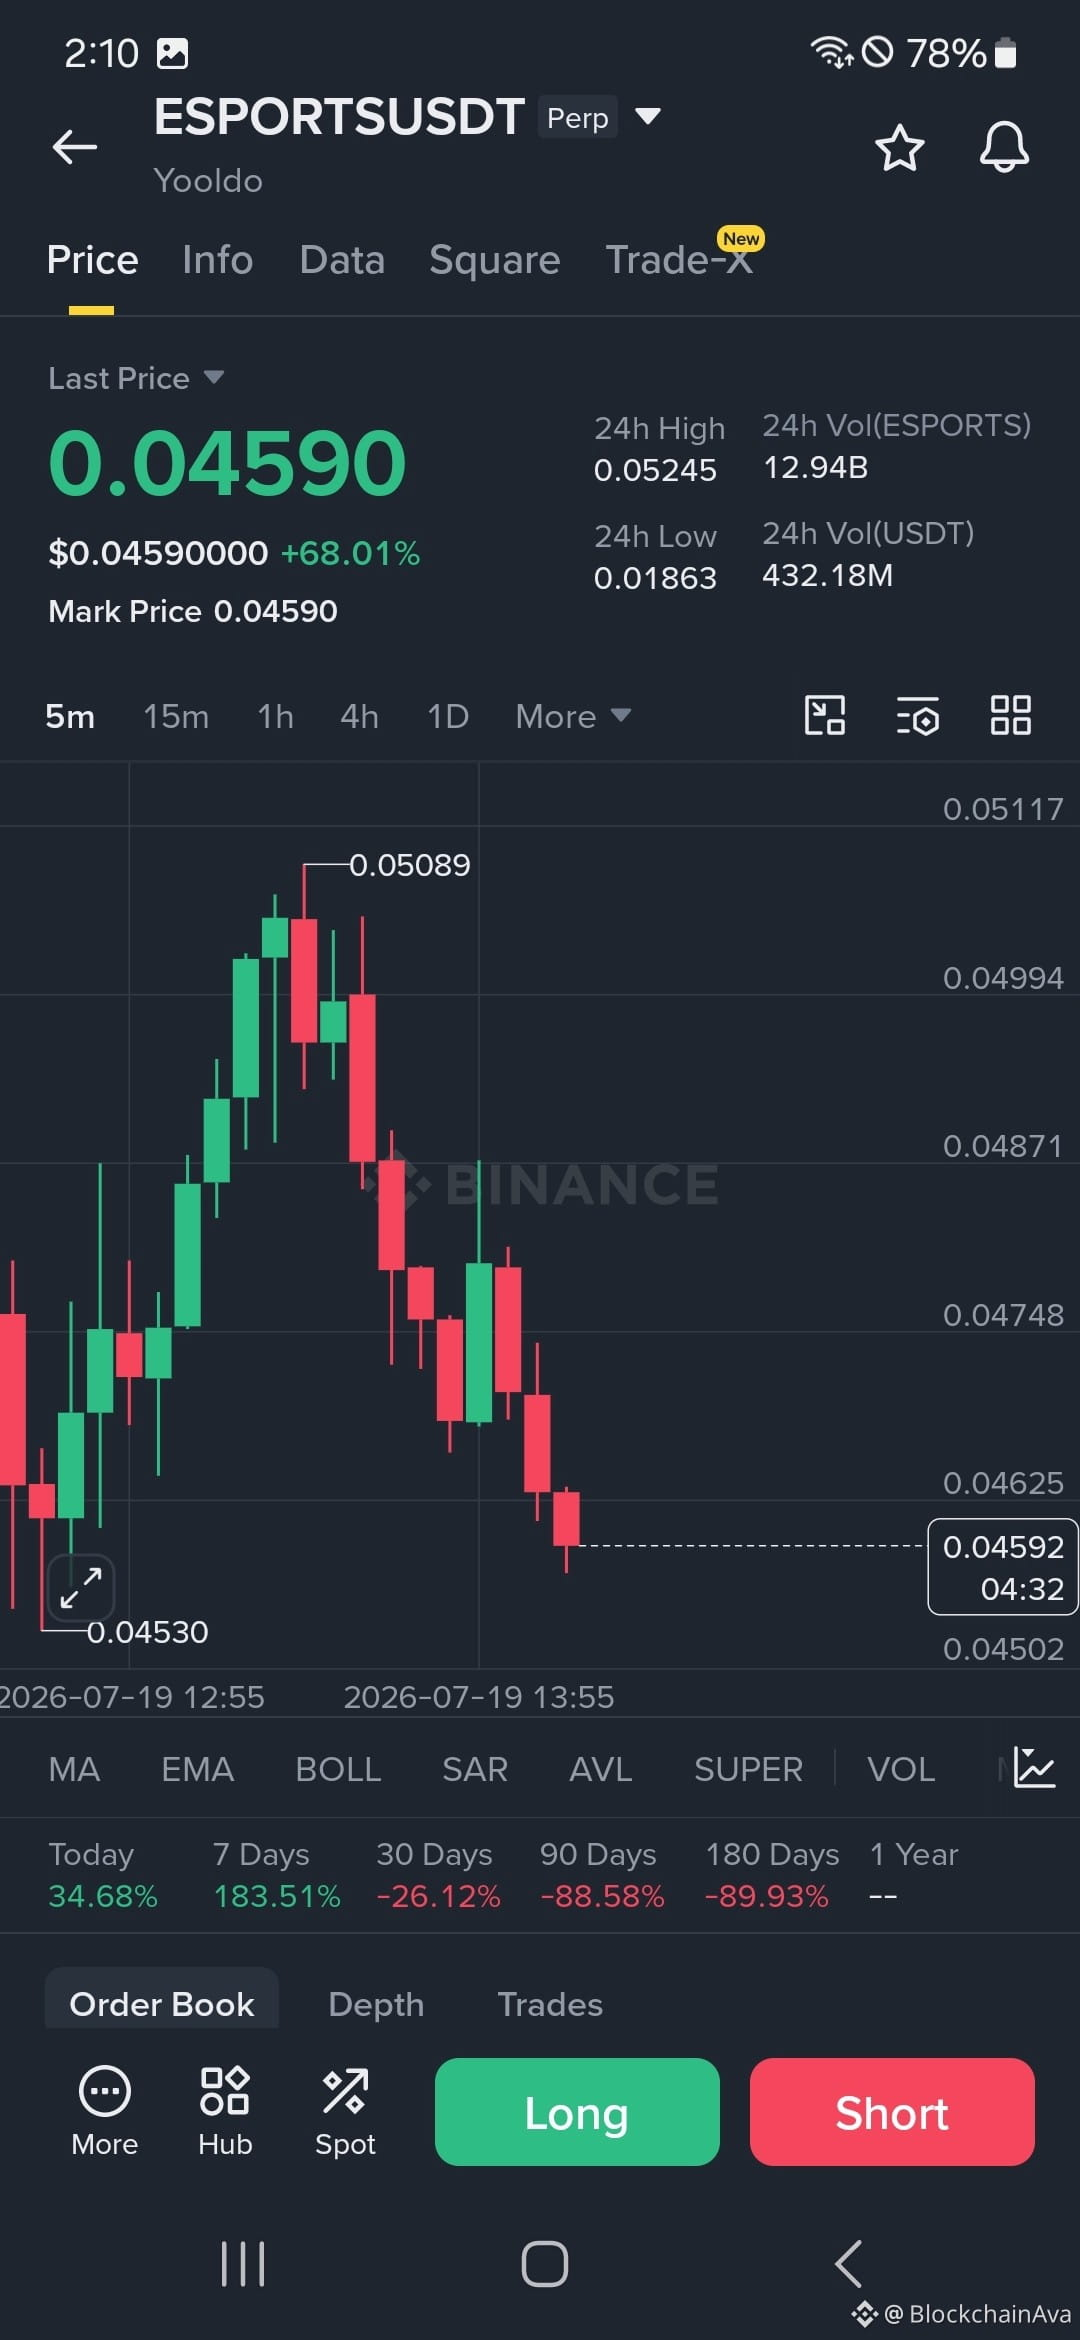This screenshot has height=2340, width=1080.
Task: Open chart settings icon next to grid
Action: [x=917, y=715]
